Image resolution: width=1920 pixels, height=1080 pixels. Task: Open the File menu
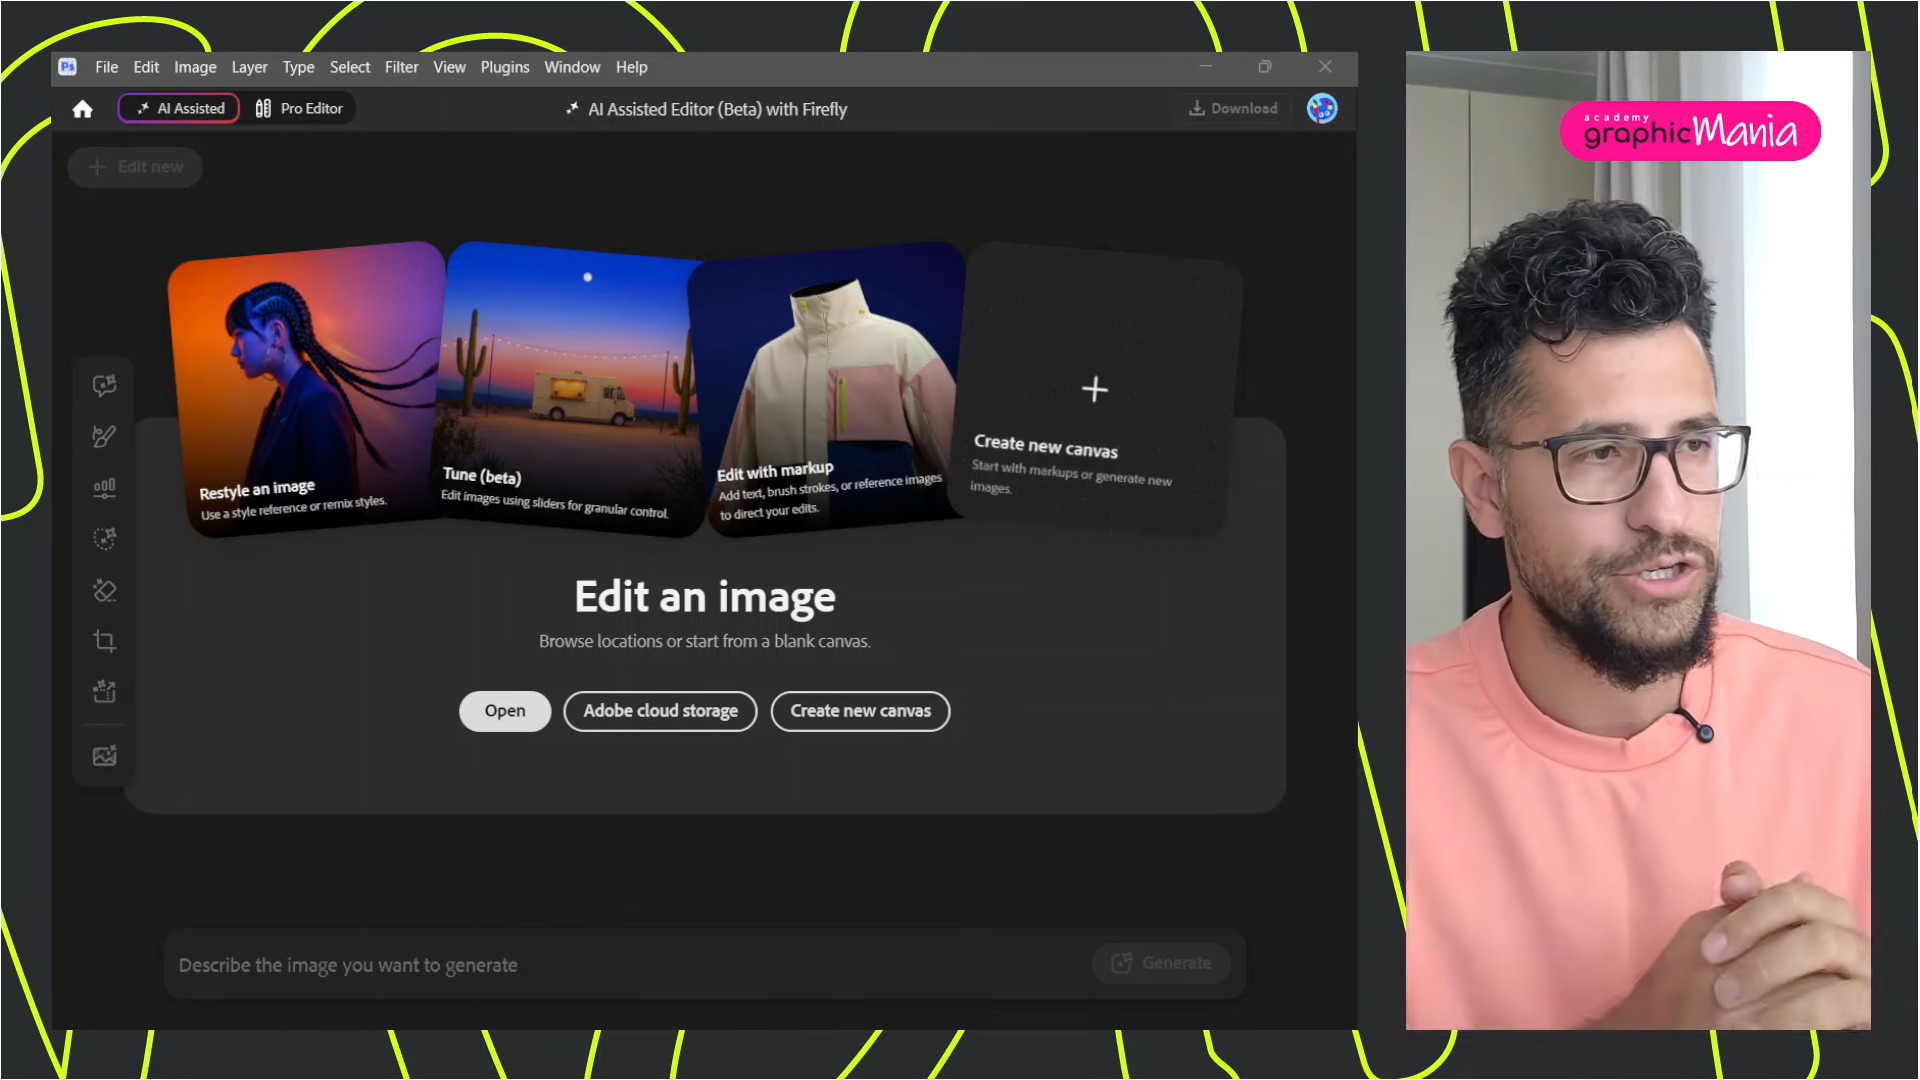pyautogui.click(x=106, y=67)
